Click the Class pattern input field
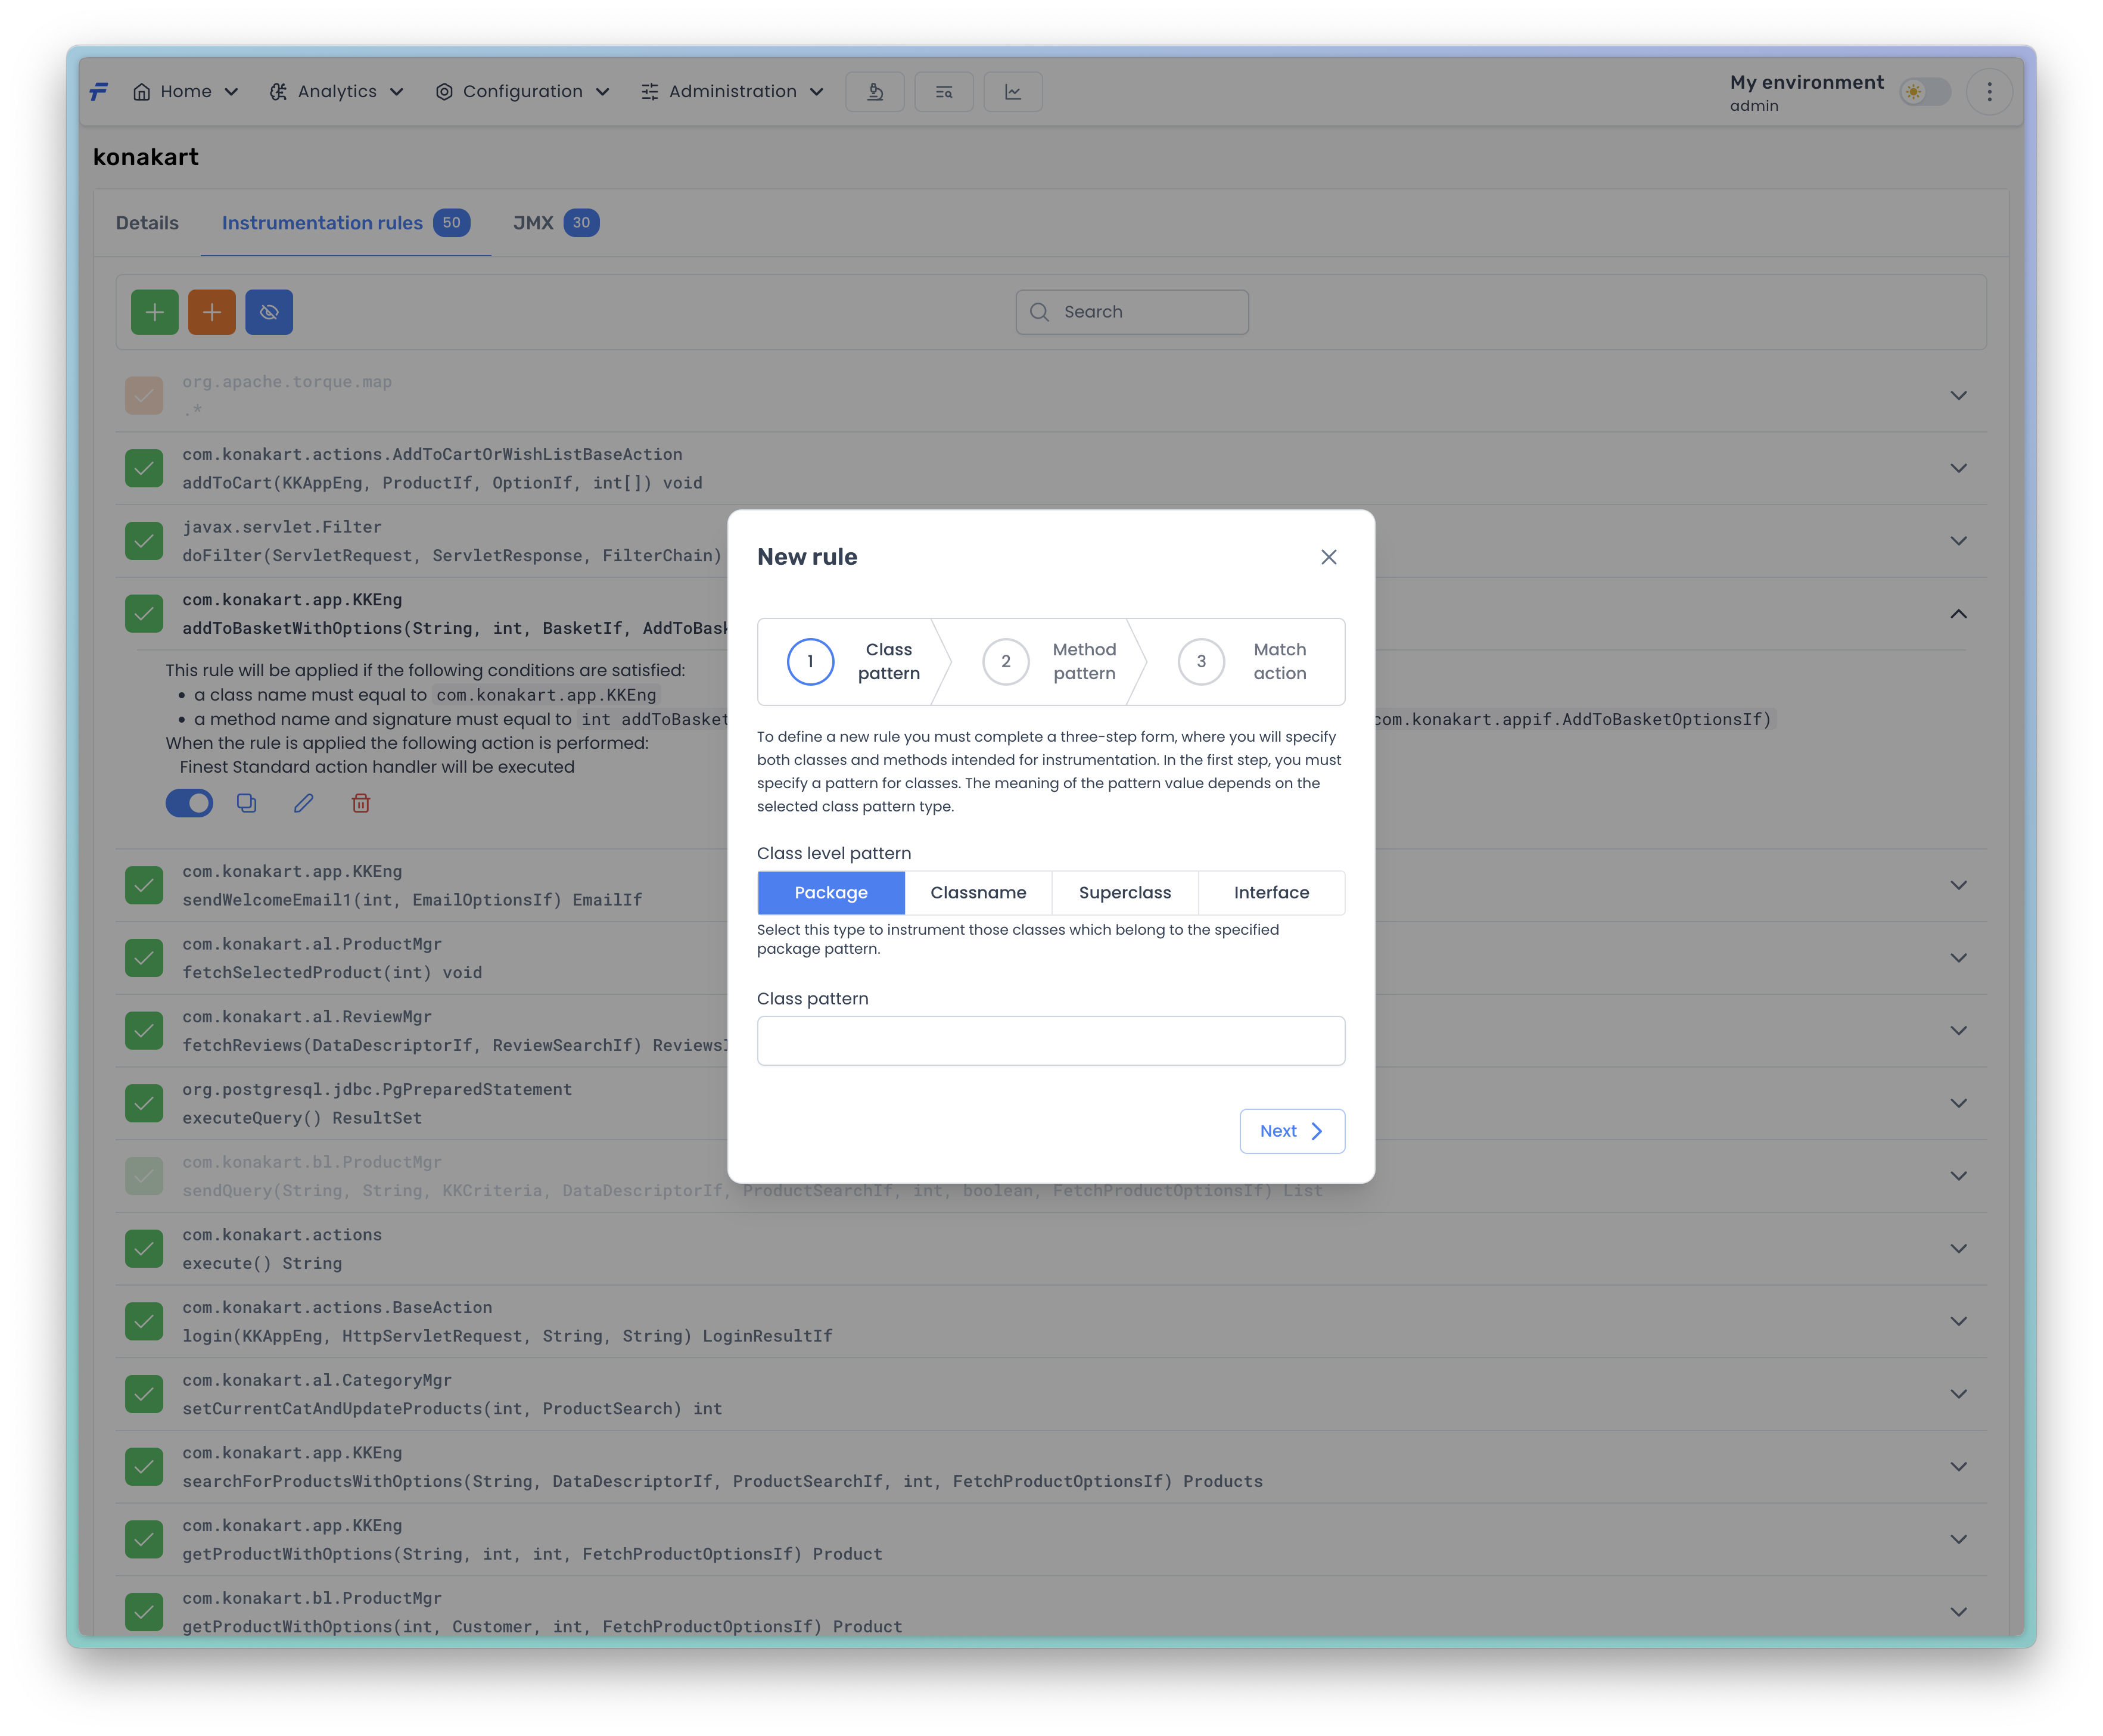This screenshot has height=1736, width=2103. click(1050, 1041)
